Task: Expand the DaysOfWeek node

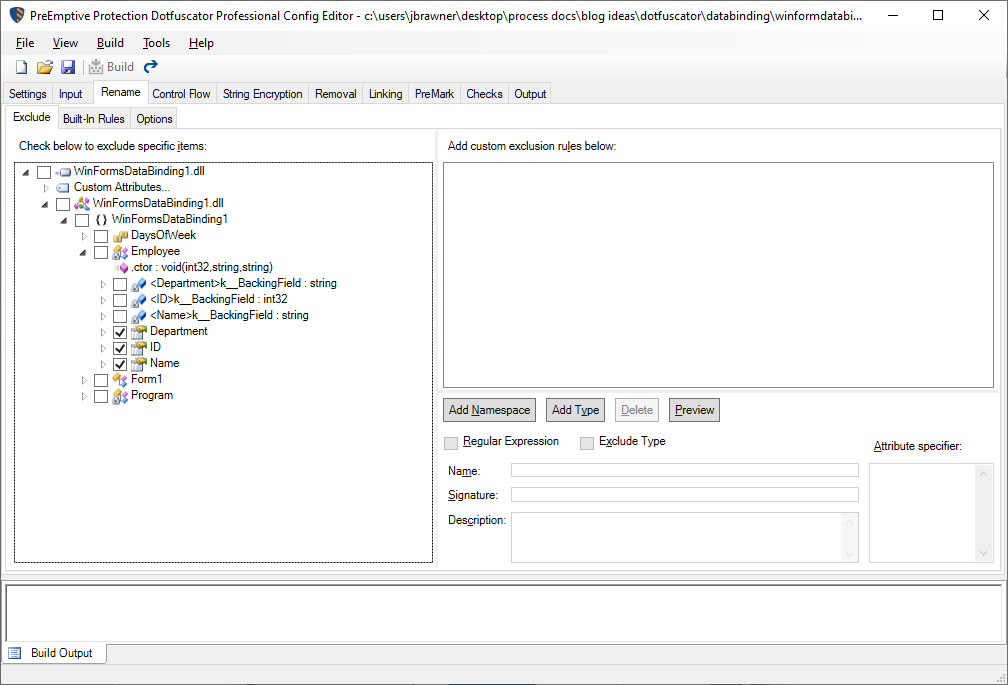Action: tap(84, 236)
